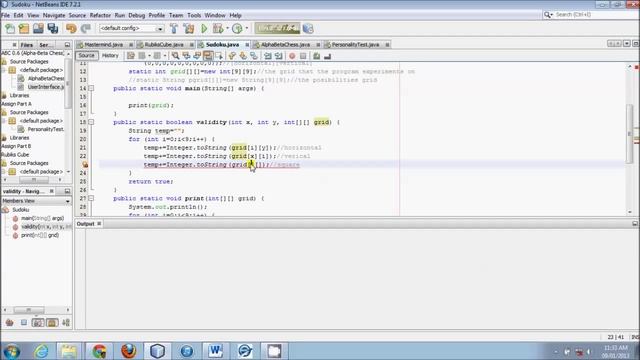
Task: Click the Last Edit editor toolbar icon
Action: tap(131, 56)
